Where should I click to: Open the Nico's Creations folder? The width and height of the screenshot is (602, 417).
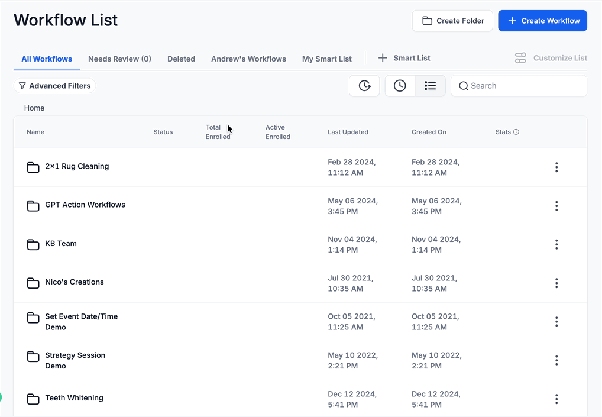[74, 282]
